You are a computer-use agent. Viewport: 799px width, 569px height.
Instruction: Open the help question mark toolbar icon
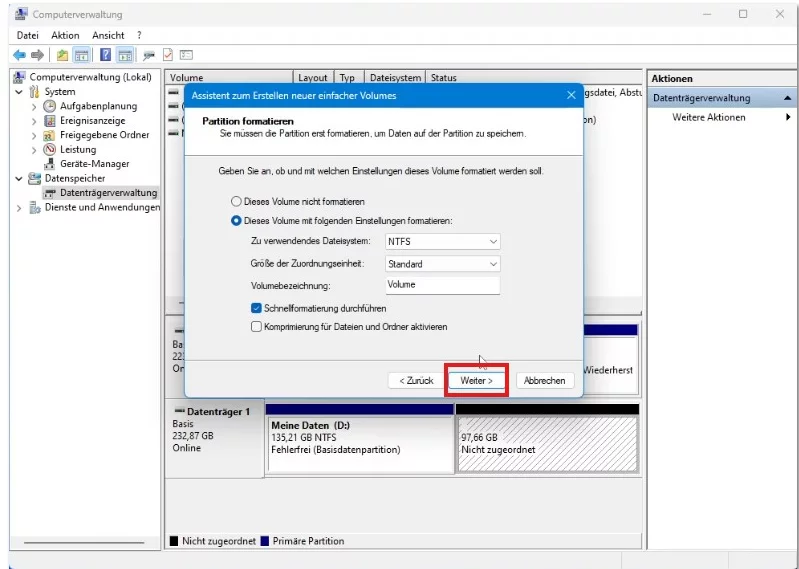[105, 55]
